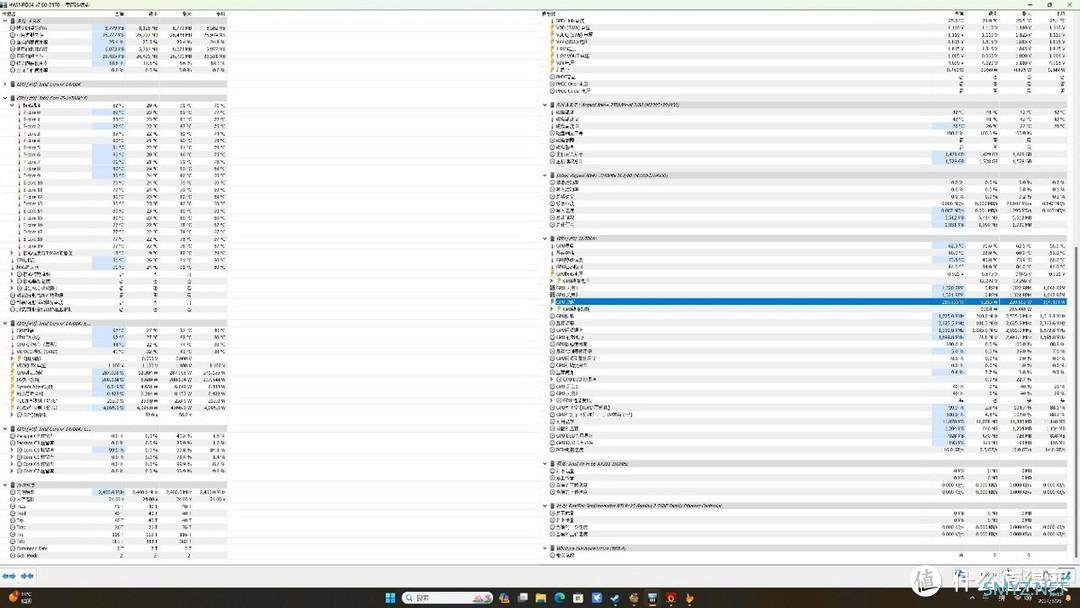Collapse the S.M.A.R.T. drive section
This screenshot has height=608, width=1080.
545,105
